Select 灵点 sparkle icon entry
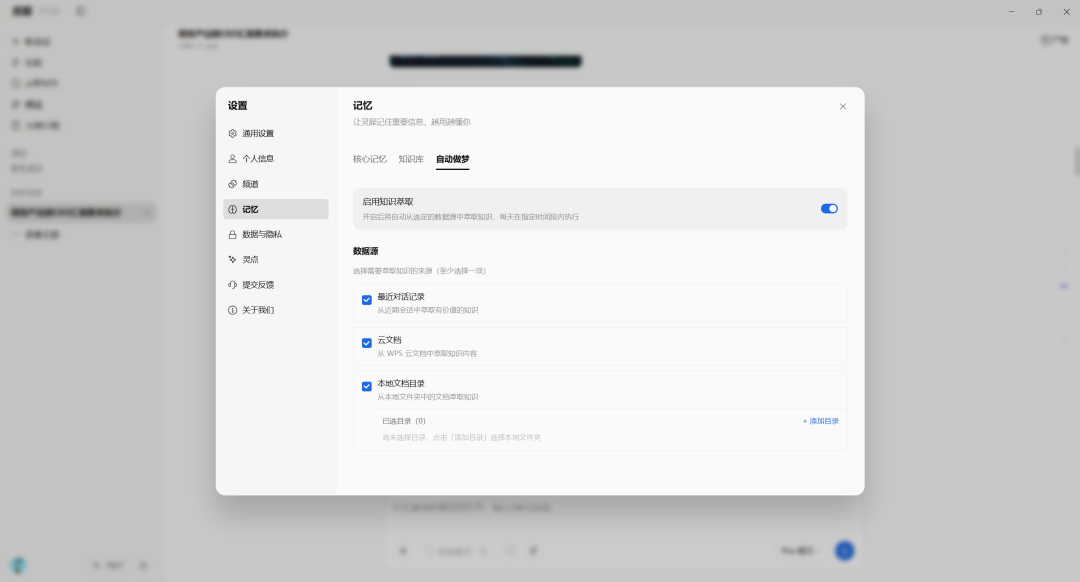The height and width of the screenshot is (582, 1080). [232, 260]
